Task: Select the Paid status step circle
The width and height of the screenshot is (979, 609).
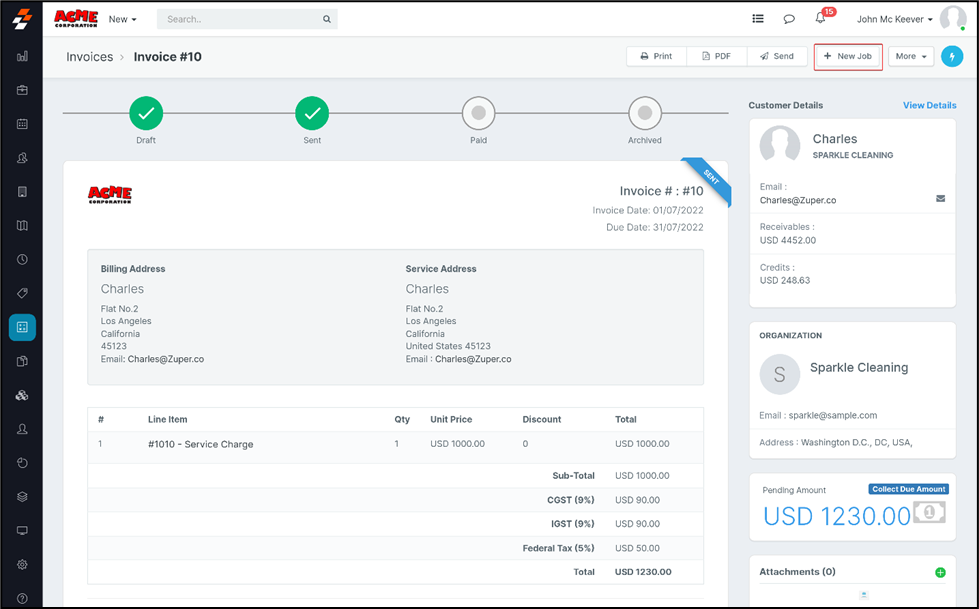Action: tap(478, 114)
